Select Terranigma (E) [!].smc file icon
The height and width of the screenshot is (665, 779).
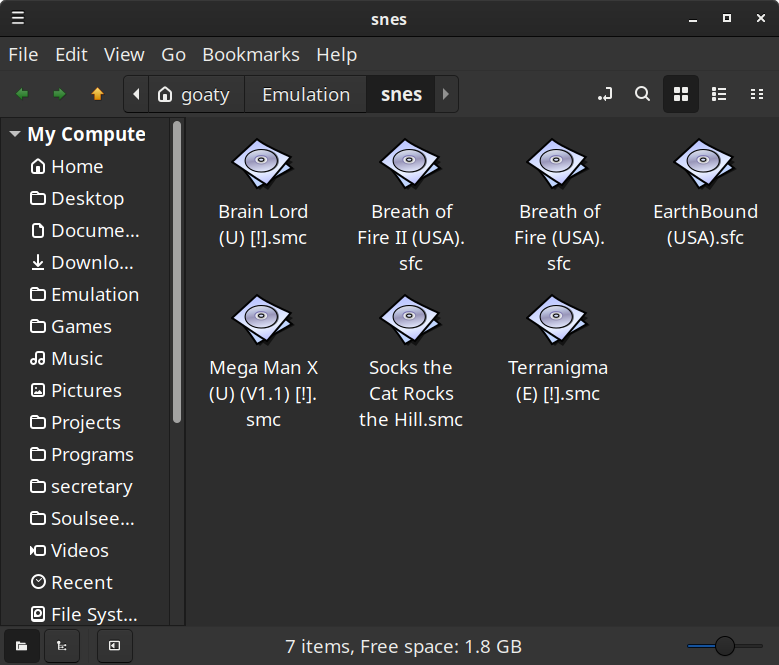click(558, 319)
